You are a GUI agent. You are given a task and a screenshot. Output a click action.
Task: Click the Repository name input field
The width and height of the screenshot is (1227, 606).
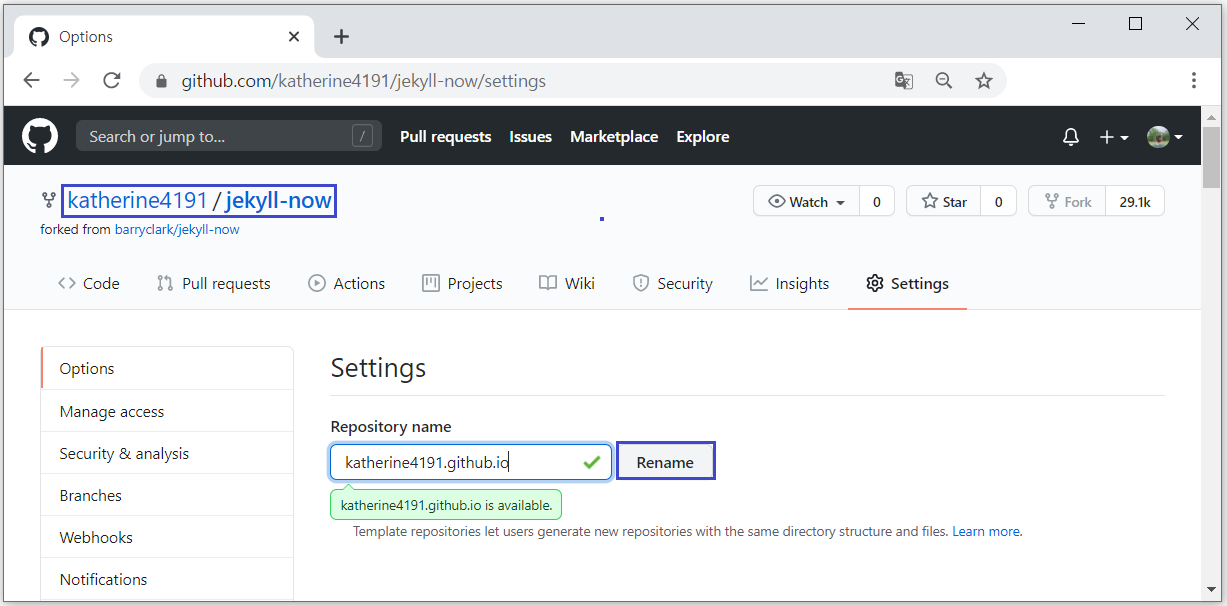click(471, 462)
